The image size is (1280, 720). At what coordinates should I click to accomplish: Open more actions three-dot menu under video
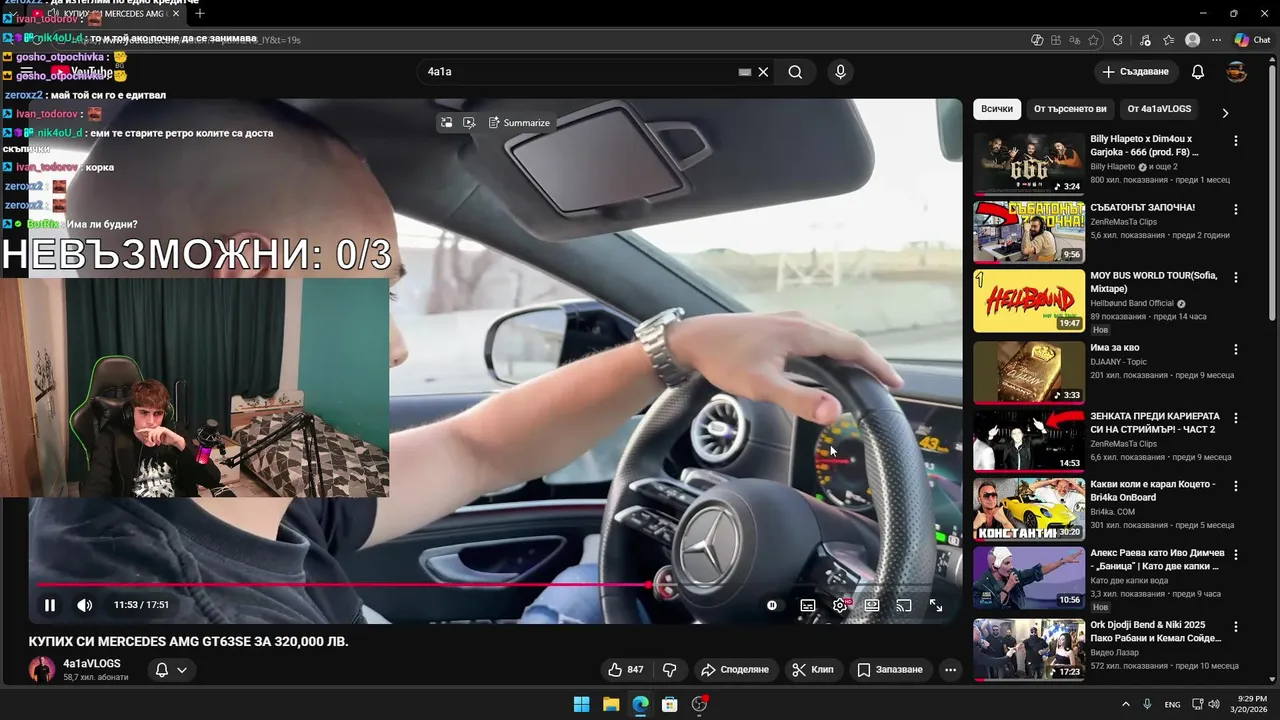click(951, 669)
